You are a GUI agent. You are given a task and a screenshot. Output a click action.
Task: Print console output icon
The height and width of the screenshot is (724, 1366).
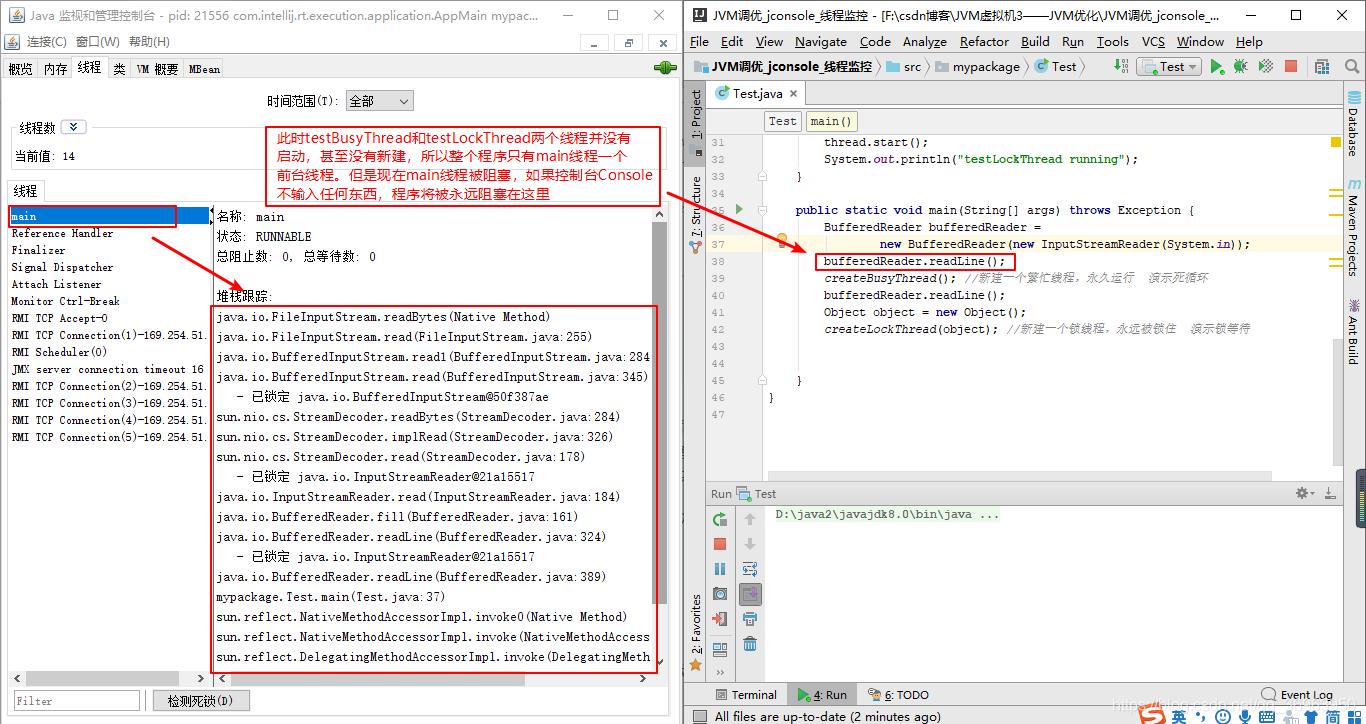click(750, 619)
